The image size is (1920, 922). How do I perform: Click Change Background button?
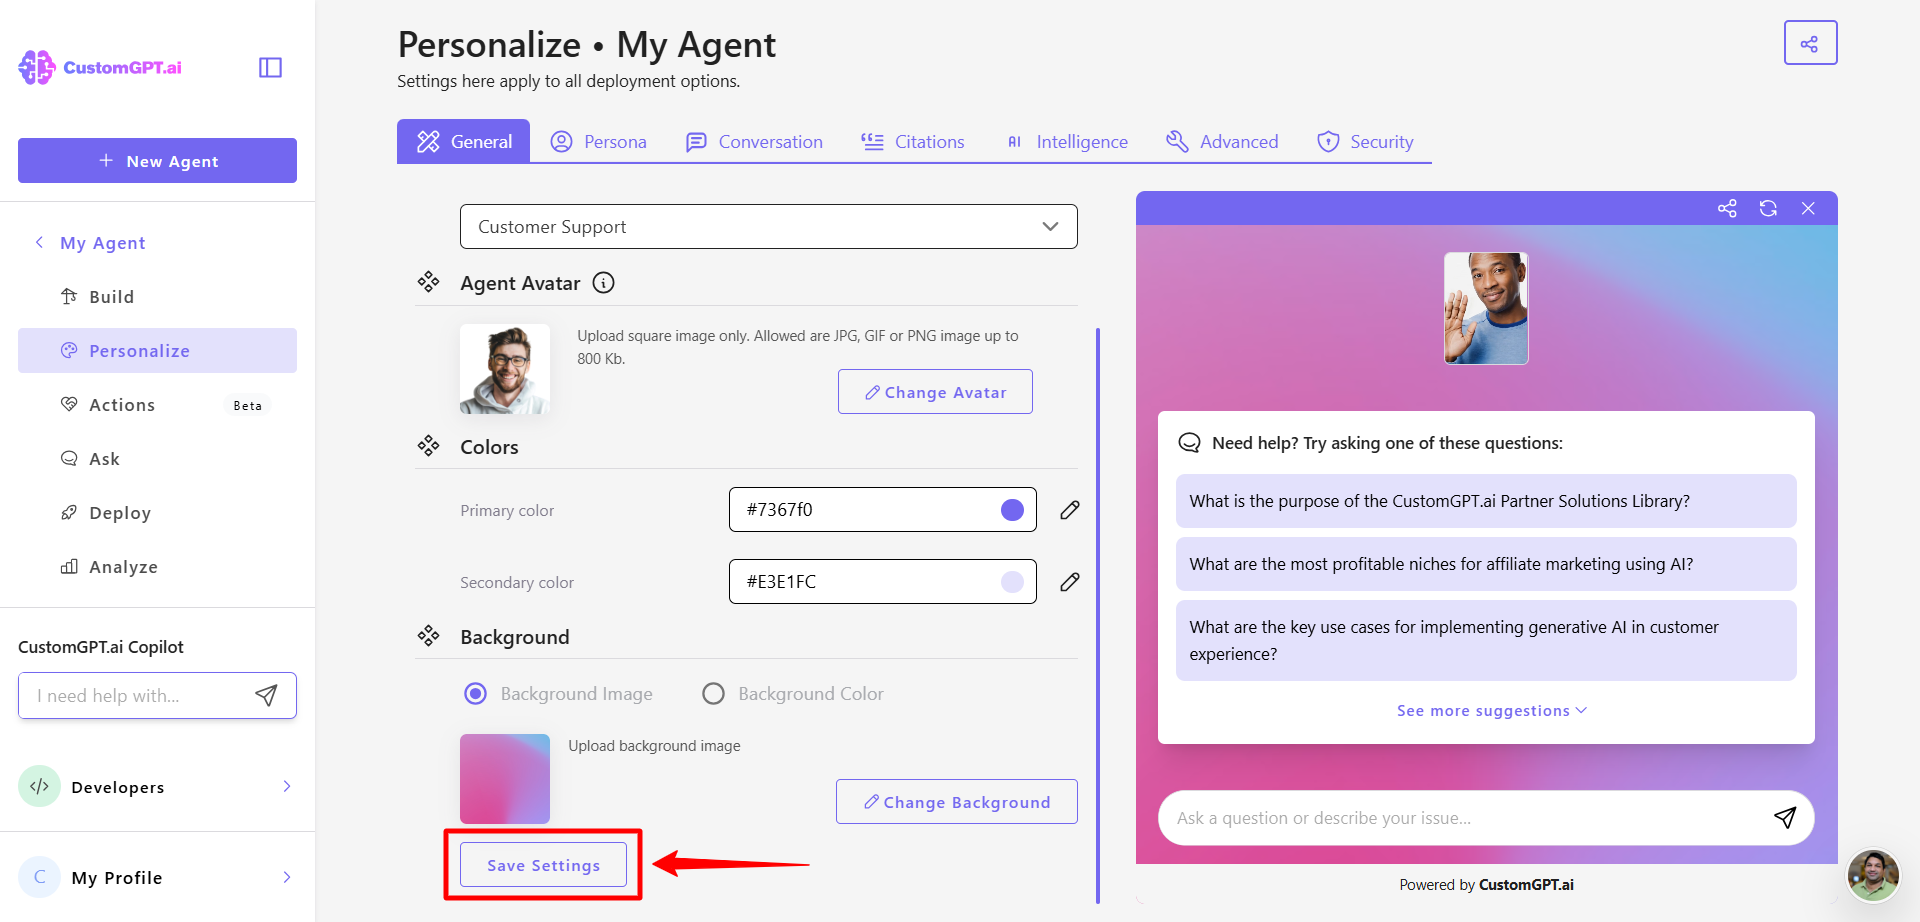pos(957,802)
